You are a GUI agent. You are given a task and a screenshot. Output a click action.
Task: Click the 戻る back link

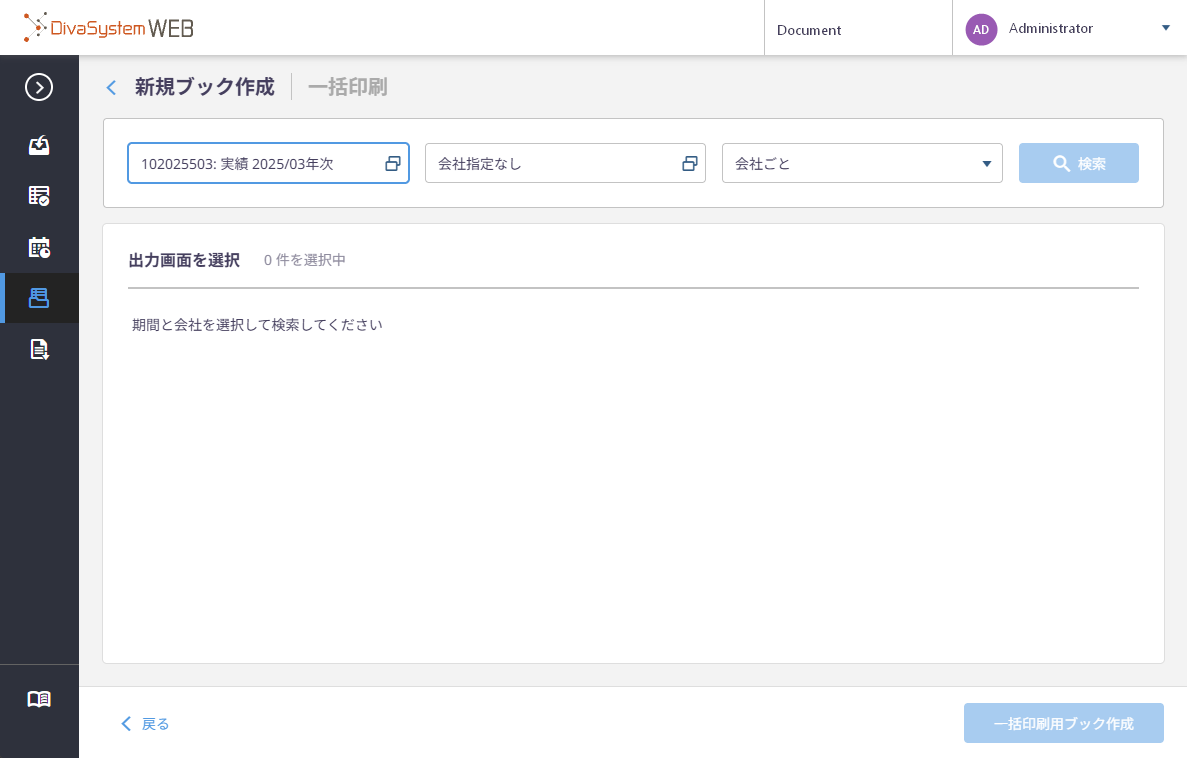click(x=145, y=724)
